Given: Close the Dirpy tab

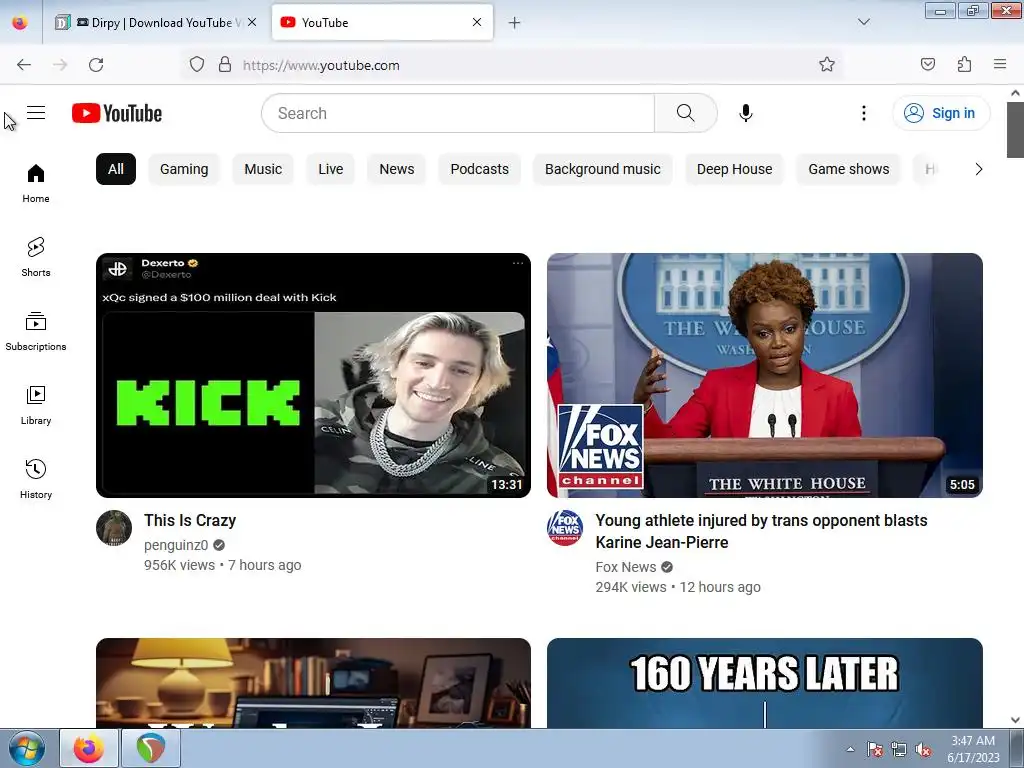Looking at the screenshot, I should 252,22.
